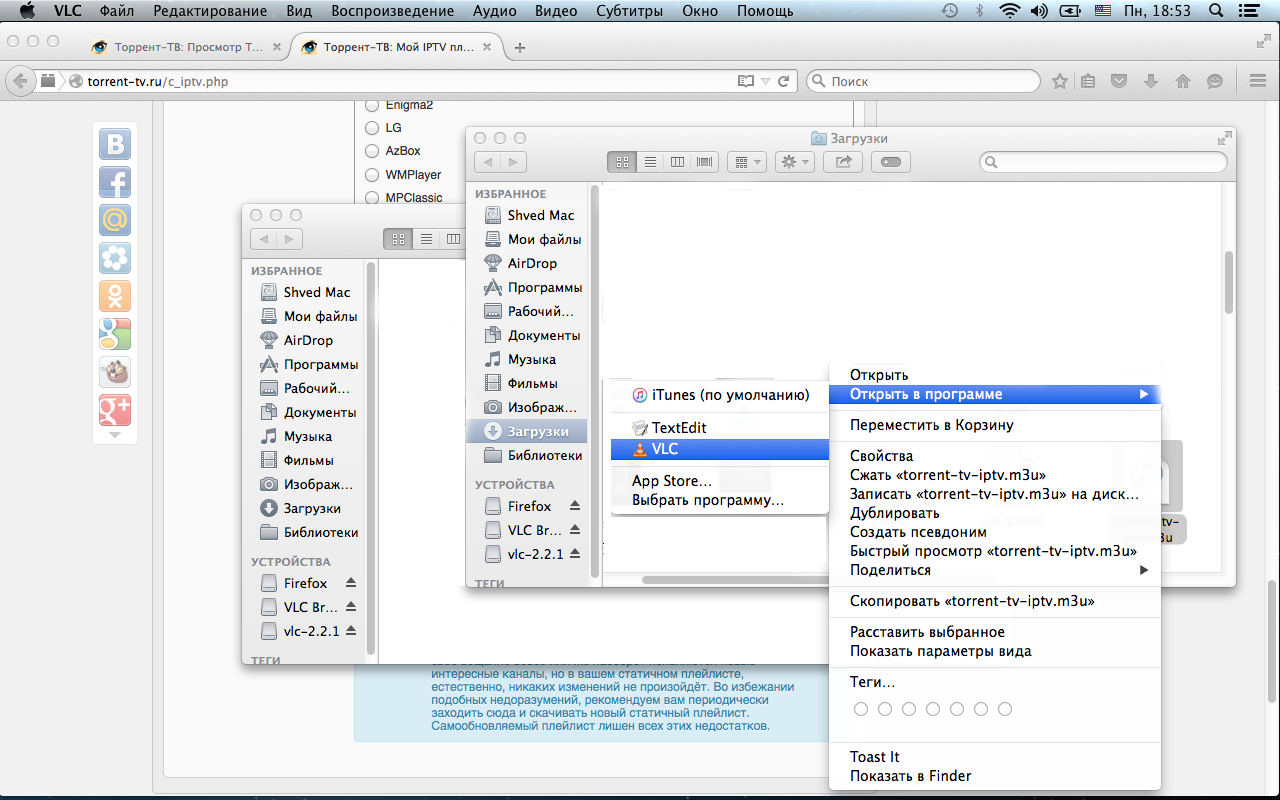1280x800 pixels.
Task: Select Выбрать программу… in the submenu
Action: point(720,500)
